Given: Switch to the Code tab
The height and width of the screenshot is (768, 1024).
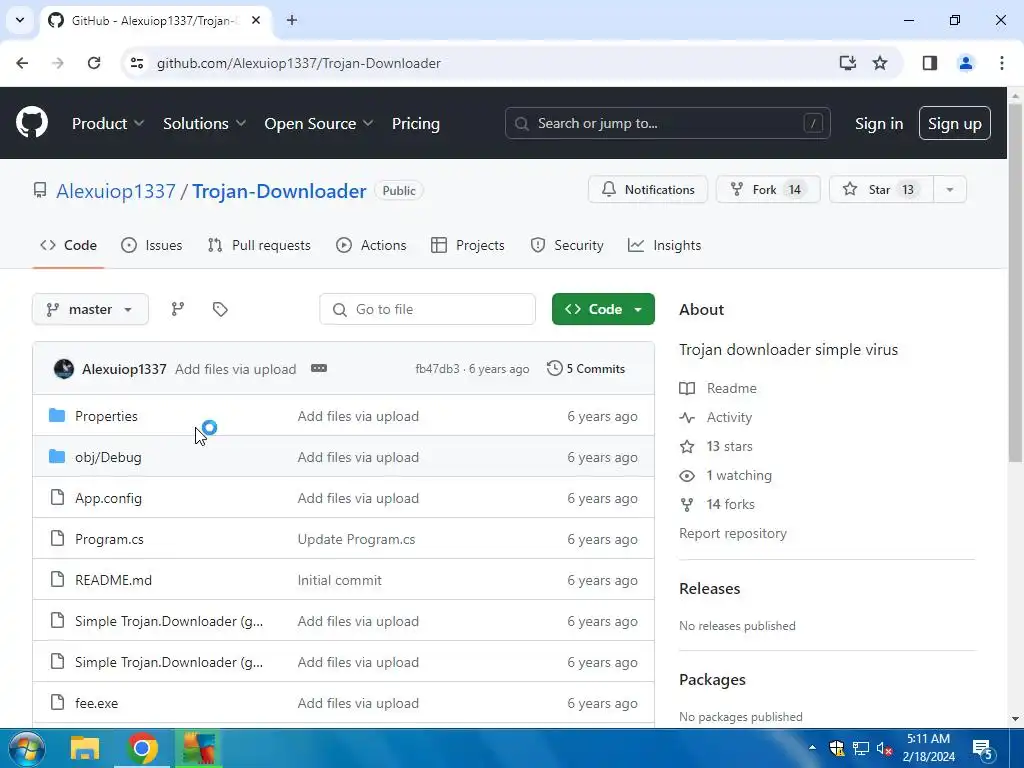Looking at the screenshot, I should 69,245.
